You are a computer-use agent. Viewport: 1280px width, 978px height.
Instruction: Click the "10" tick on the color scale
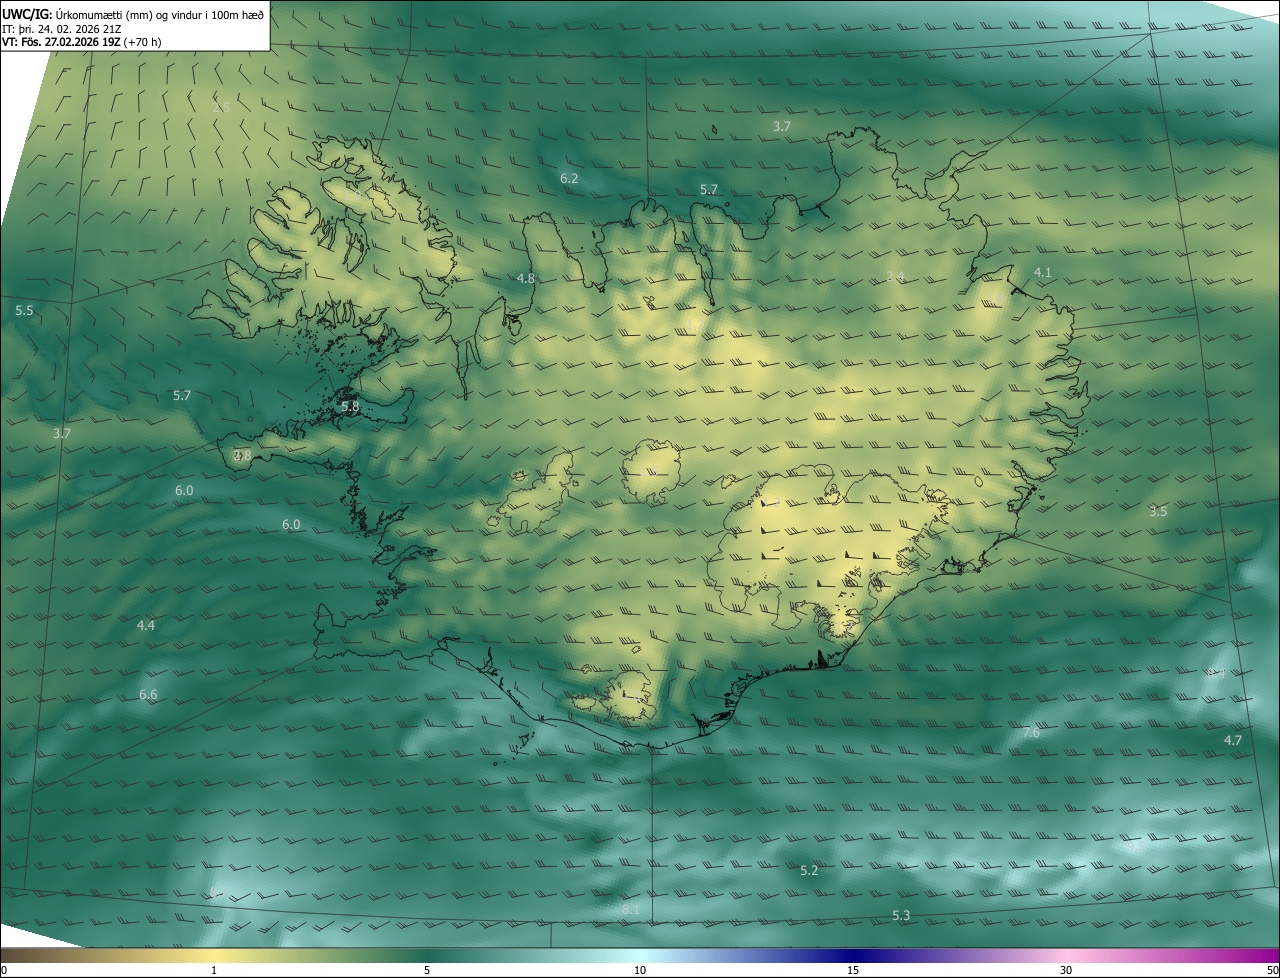point(640,970)
